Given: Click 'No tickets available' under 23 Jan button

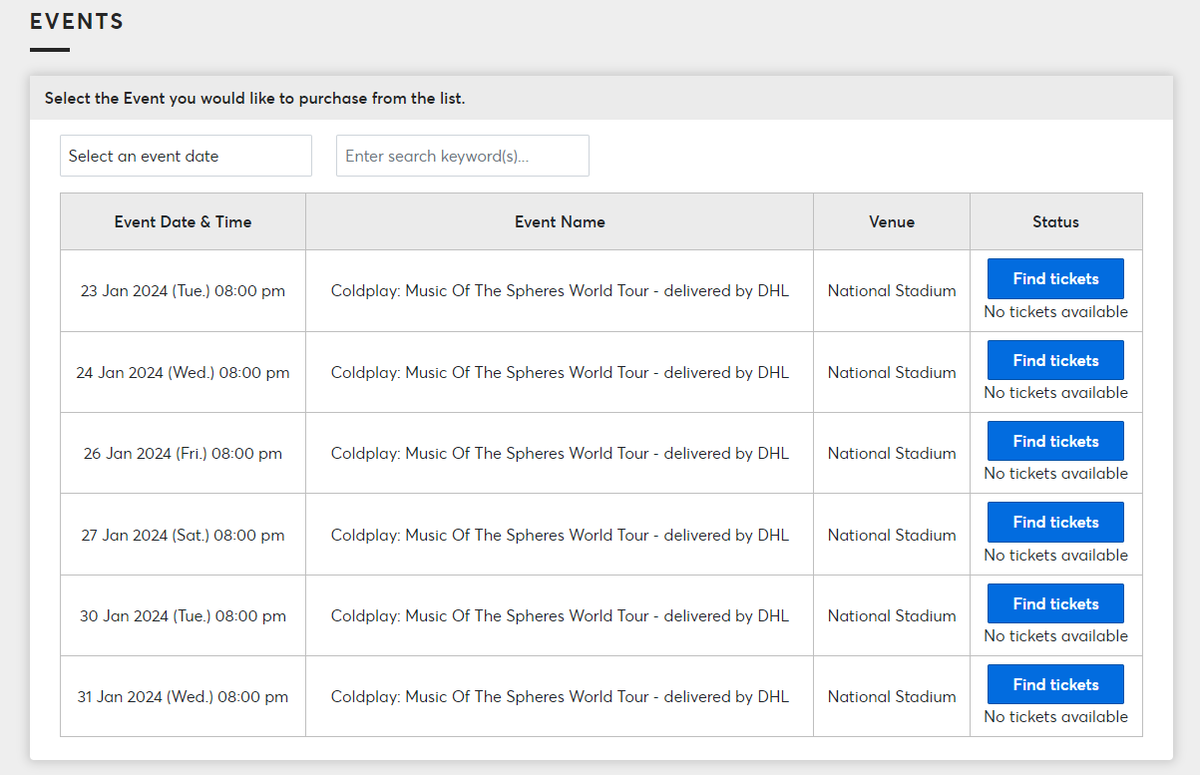Looking at the screenshot, I should (x=1056, y=312).
